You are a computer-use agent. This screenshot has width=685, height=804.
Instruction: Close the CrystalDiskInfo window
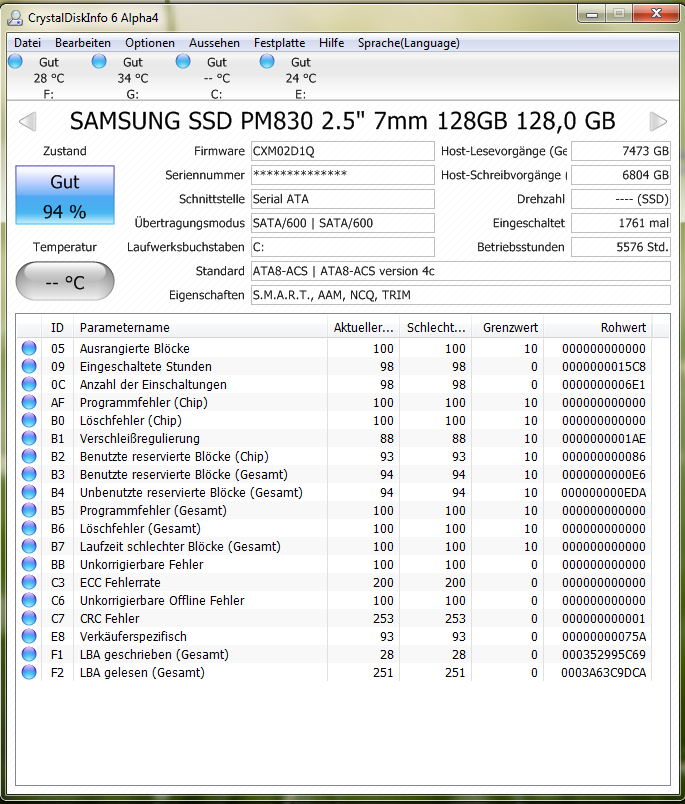(x=656, y=14)
